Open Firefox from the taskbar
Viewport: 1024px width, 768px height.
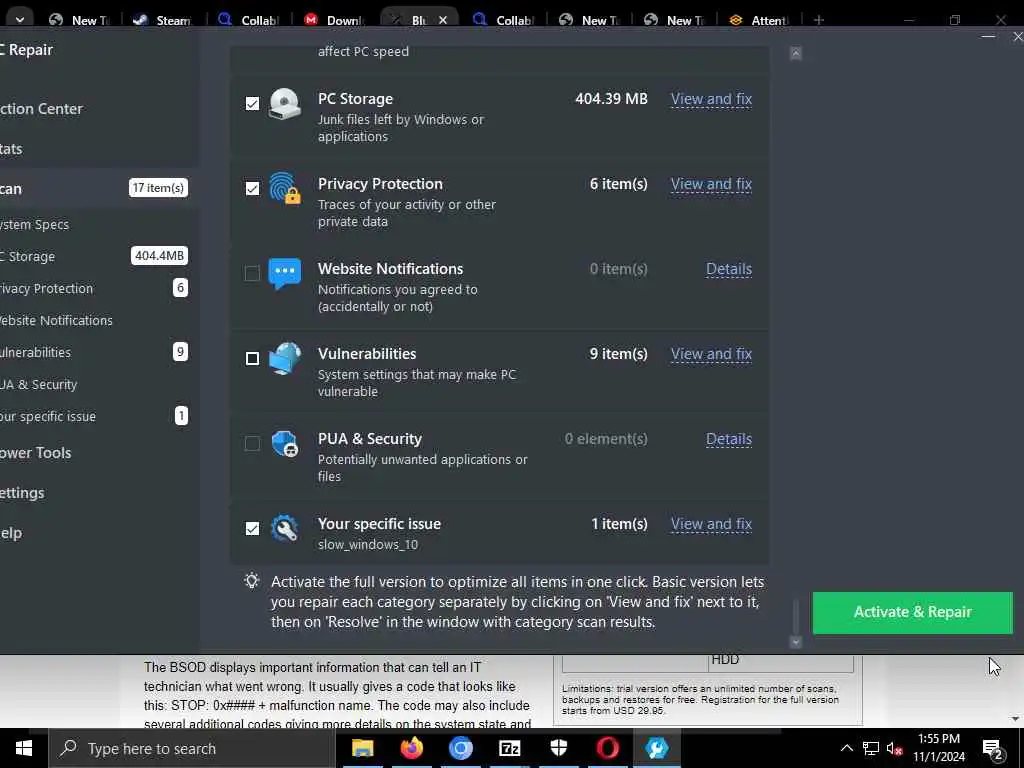[x=411, y=748]
